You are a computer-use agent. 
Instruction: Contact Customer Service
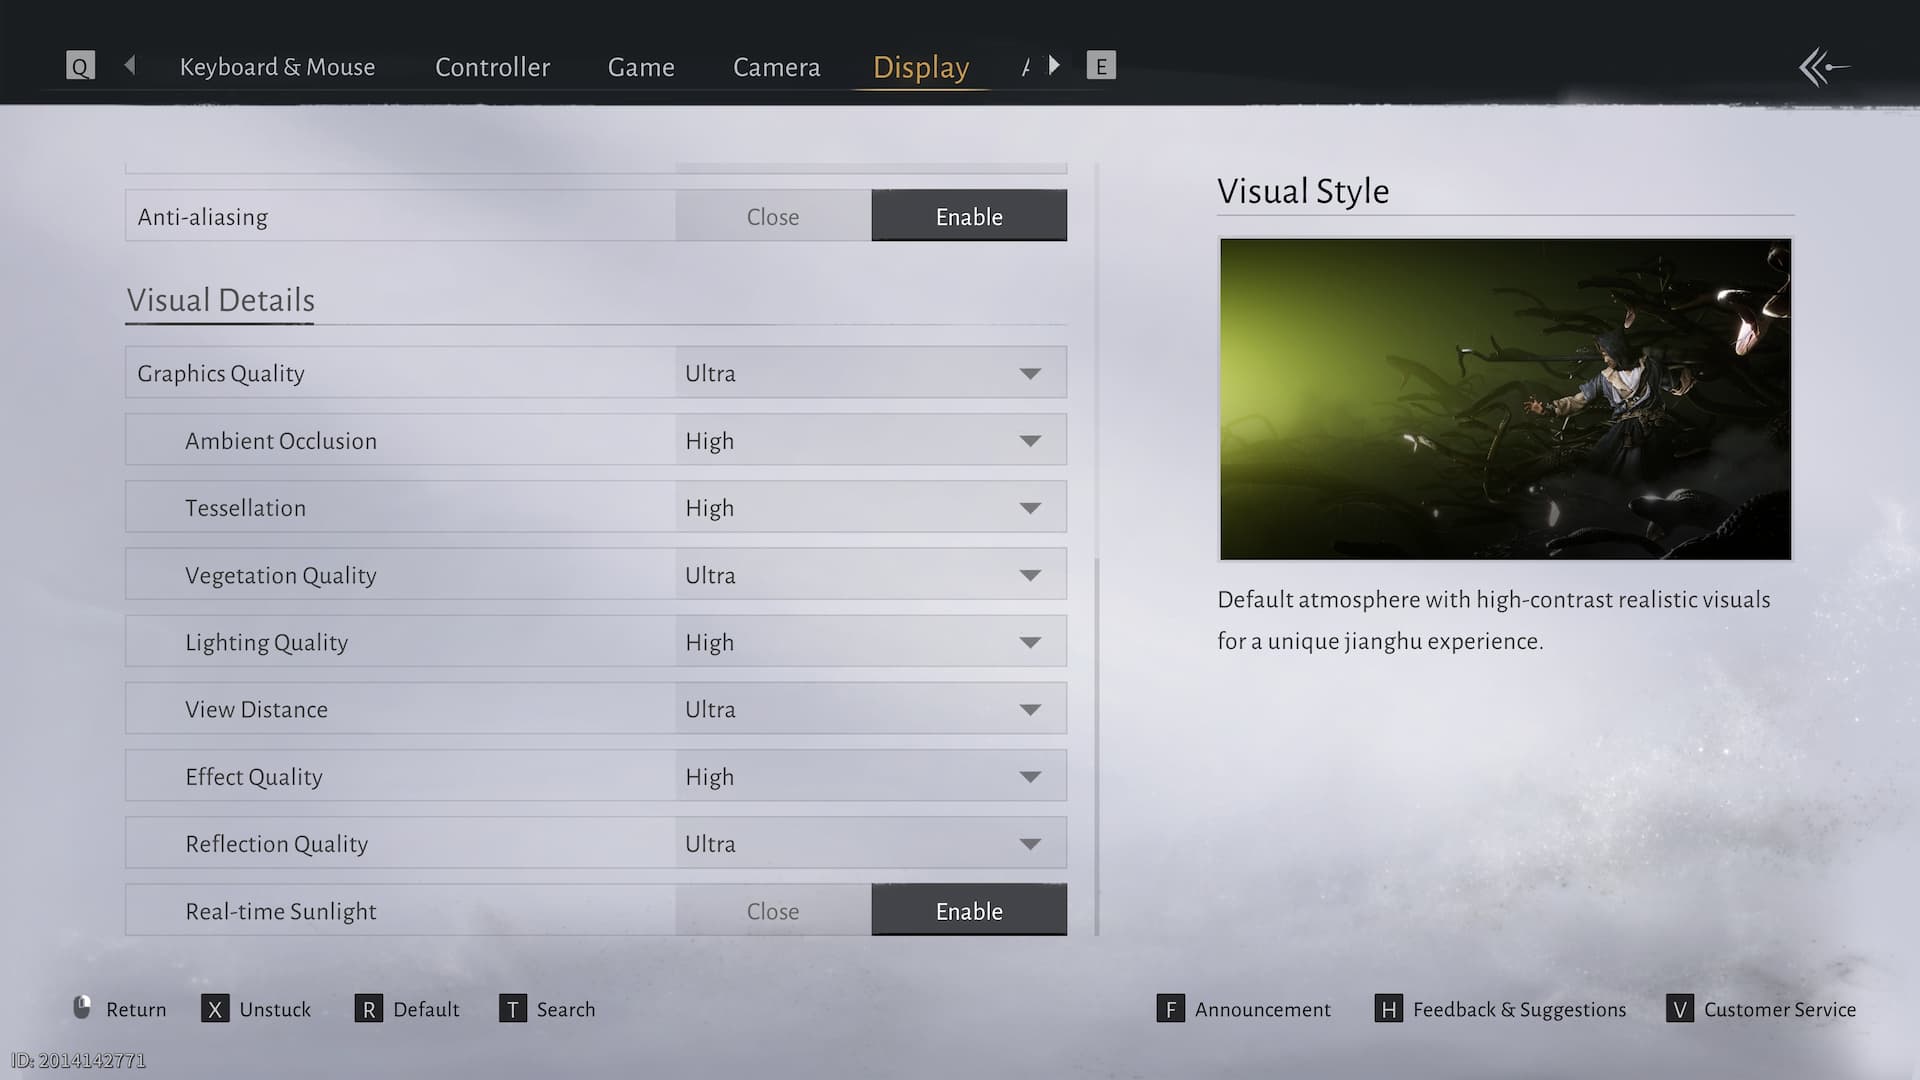coord(1779,1009)
